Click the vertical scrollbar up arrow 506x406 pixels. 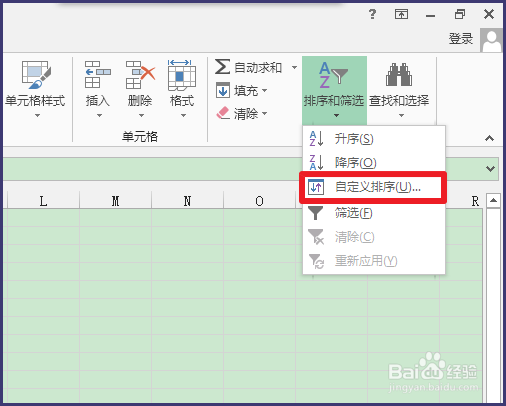[493, 201]
